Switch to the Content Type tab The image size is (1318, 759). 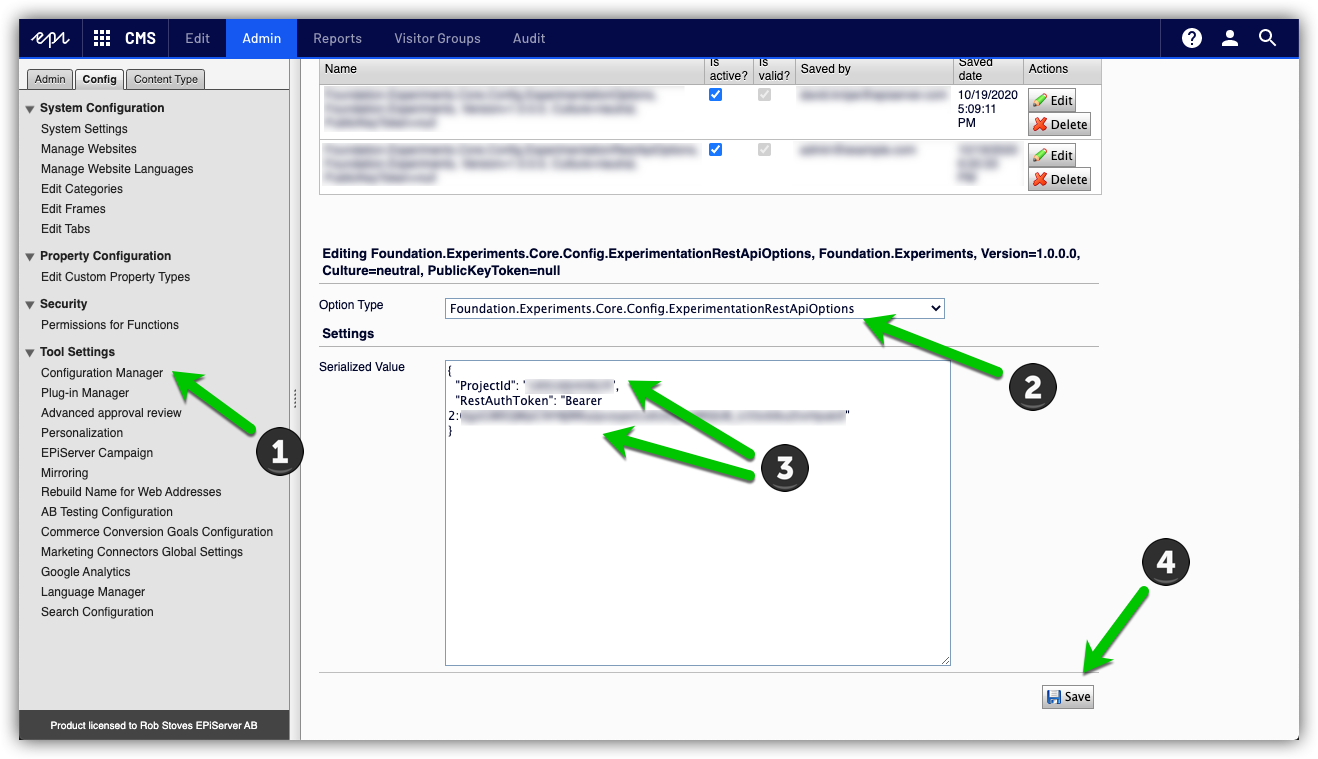point(165,79)
